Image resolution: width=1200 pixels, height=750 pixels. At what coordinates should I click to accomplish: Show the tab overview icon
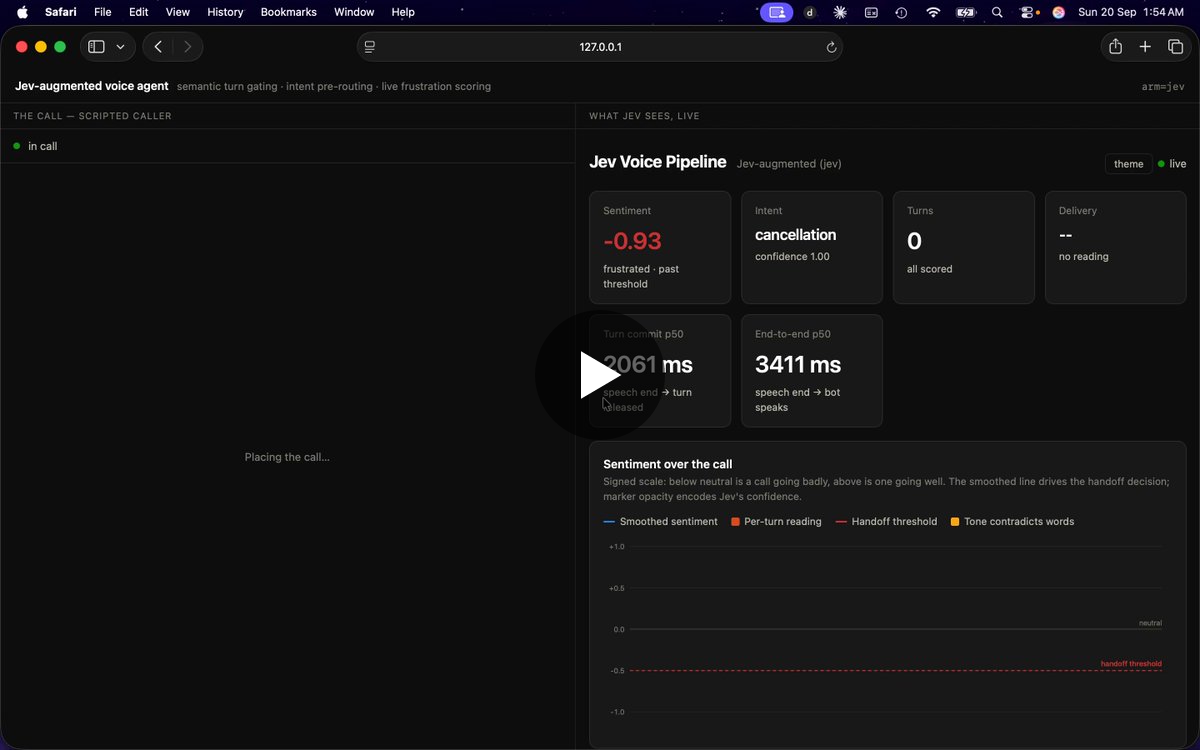(x=1176, y=47)
